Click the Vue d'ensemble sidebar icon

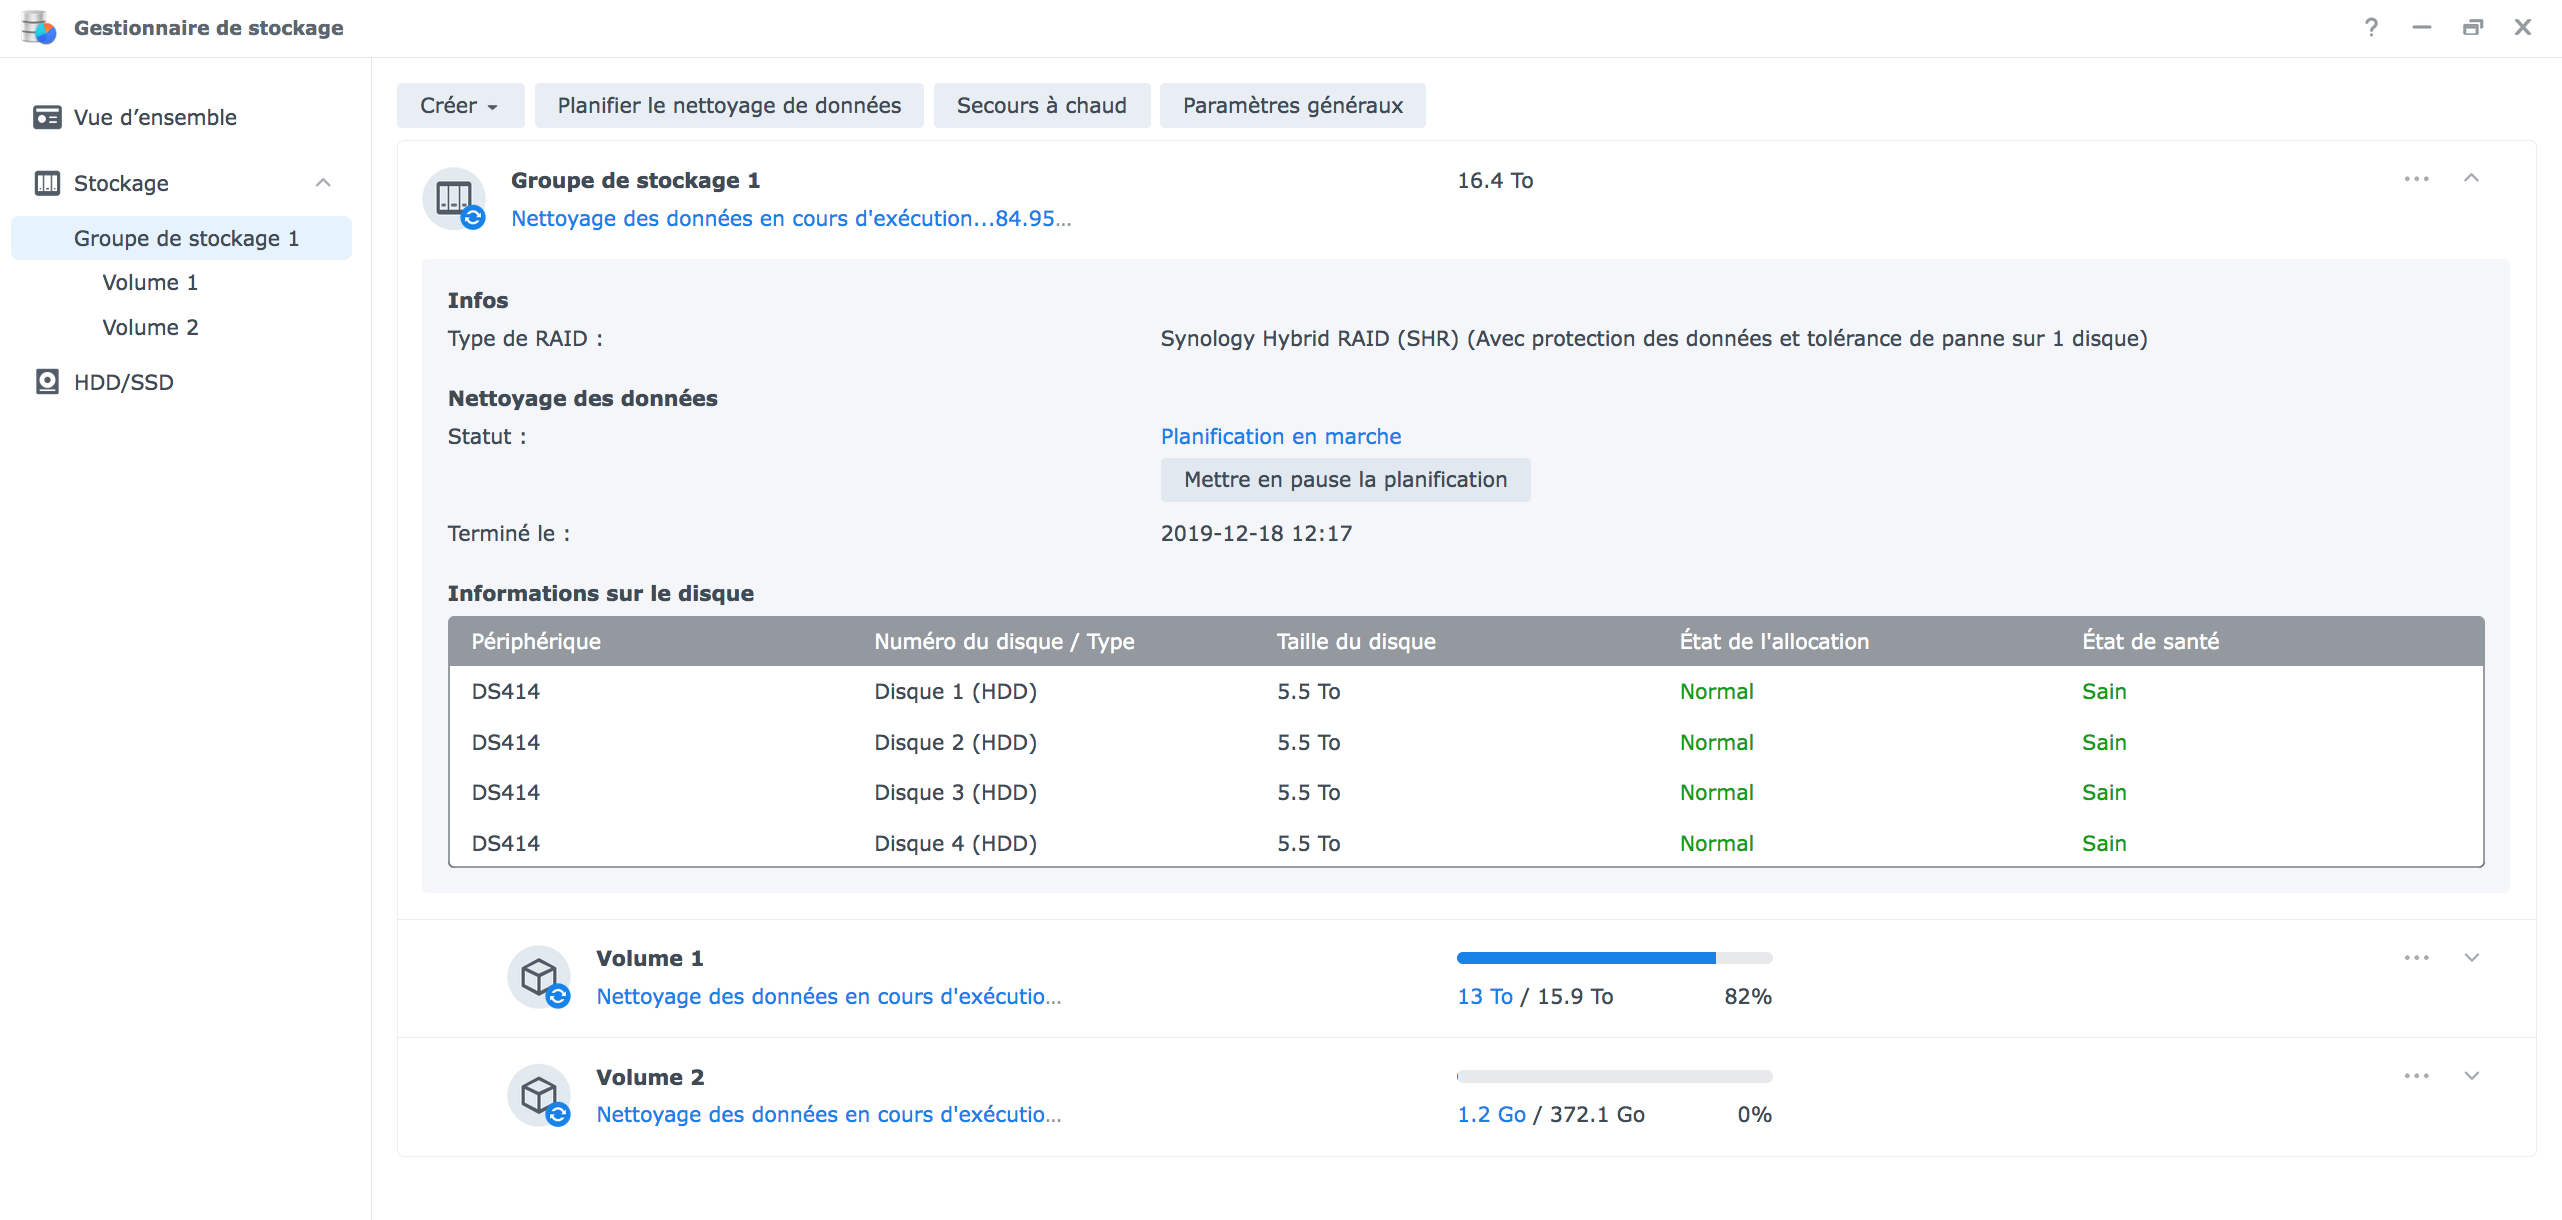click(x=46, y=117)
